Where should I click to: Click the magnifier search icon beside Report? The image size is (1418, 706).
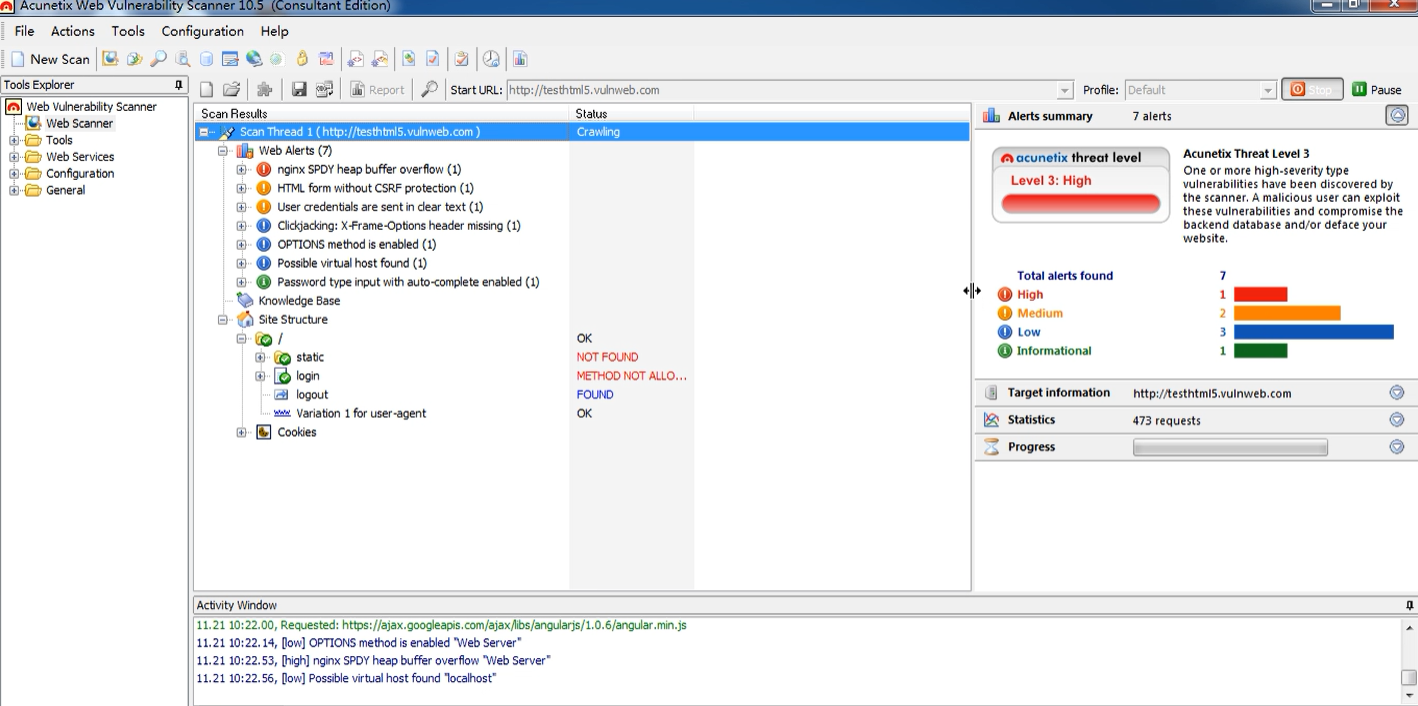pyautogui.click(x=429, y=90)
